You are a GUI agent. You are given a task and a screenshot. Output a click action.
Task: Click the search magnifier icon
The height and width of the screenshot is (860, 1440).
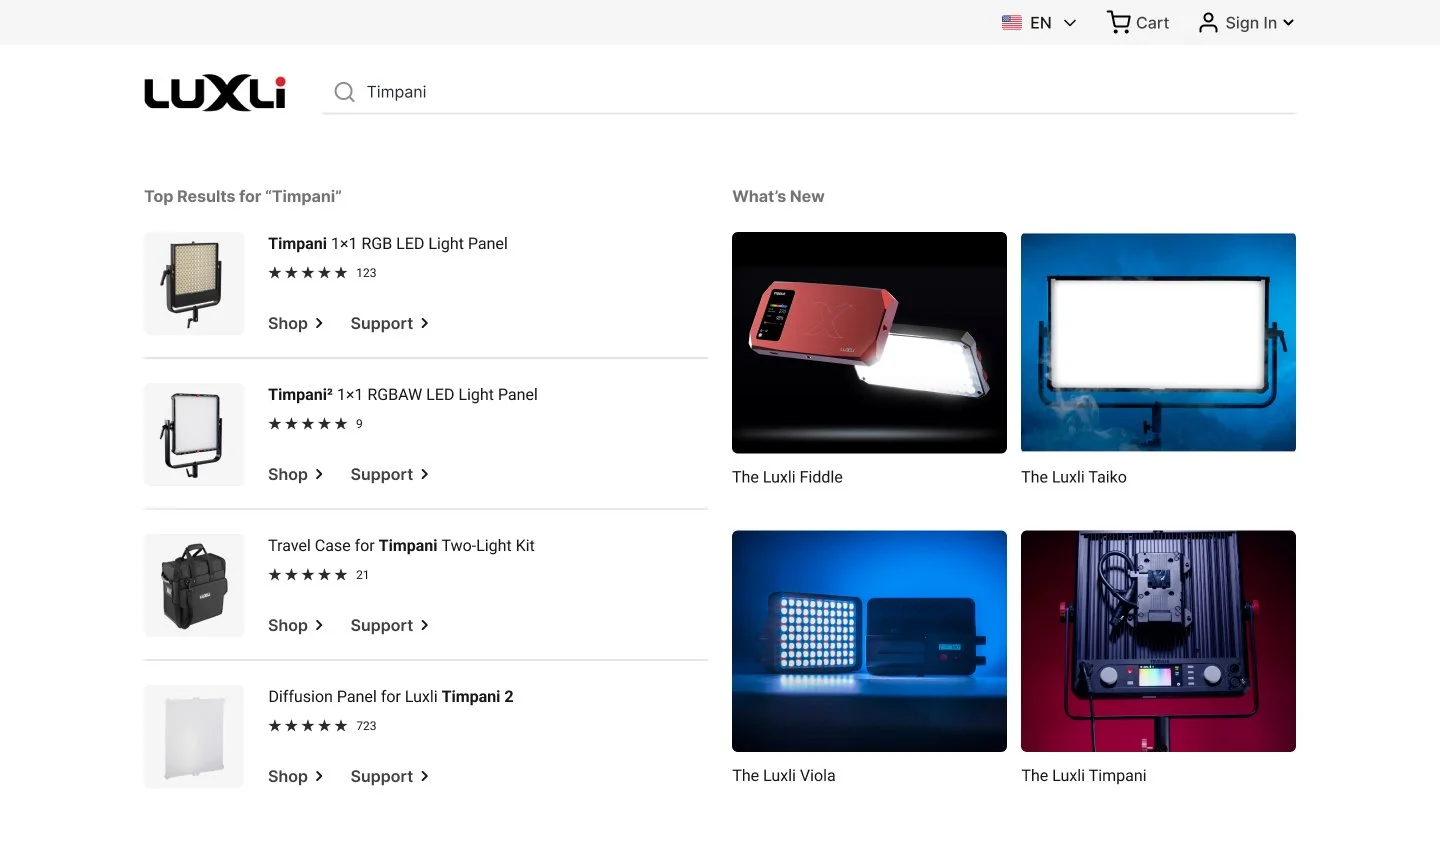(x=344, y=92)
